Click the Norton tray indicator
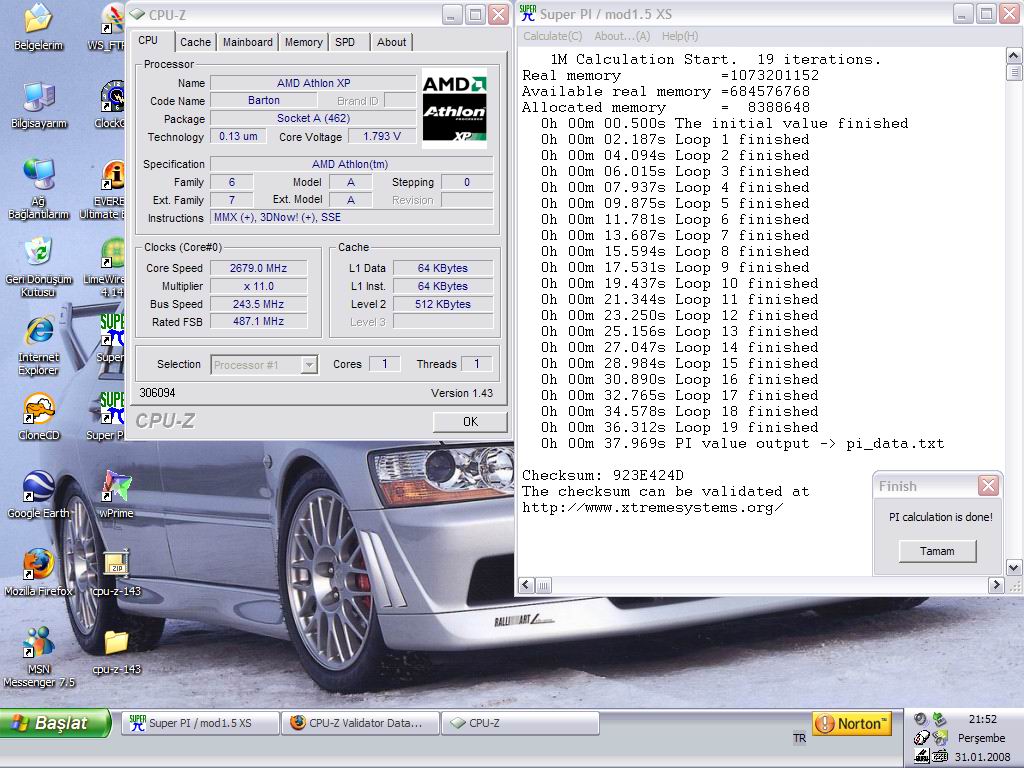The width and height of the screenshot is (1024, 768). tap(853, 723)
